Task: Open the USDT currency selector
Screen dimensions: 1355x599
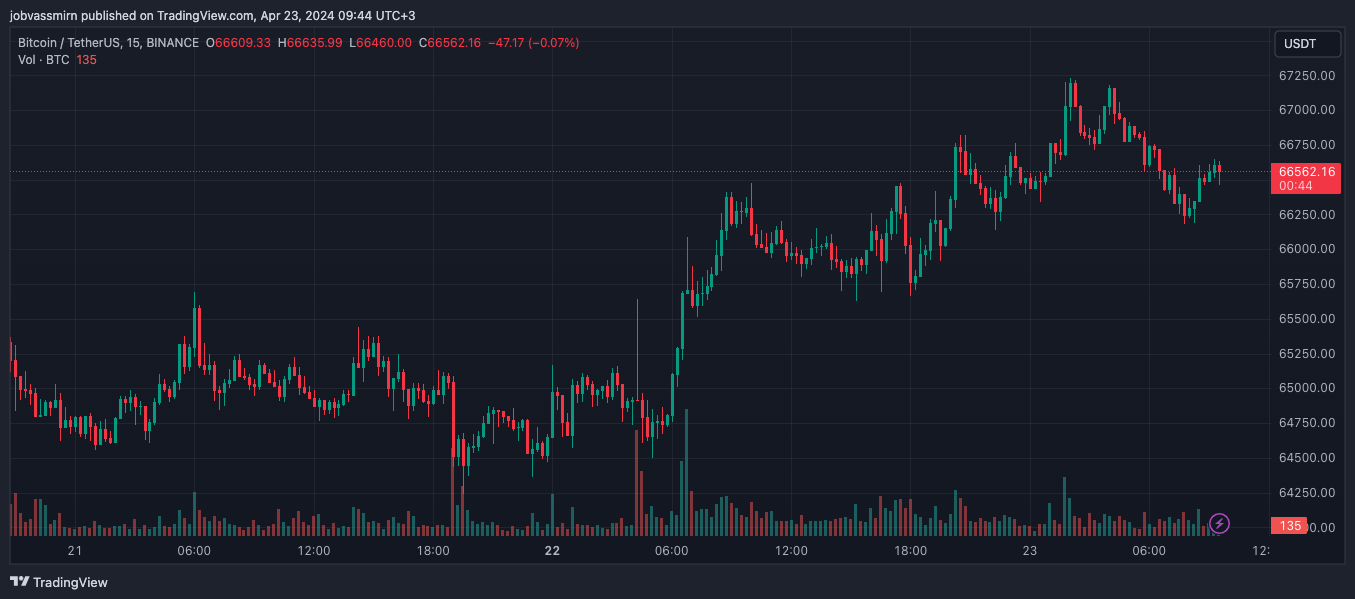Action: tap(1300, 44)
